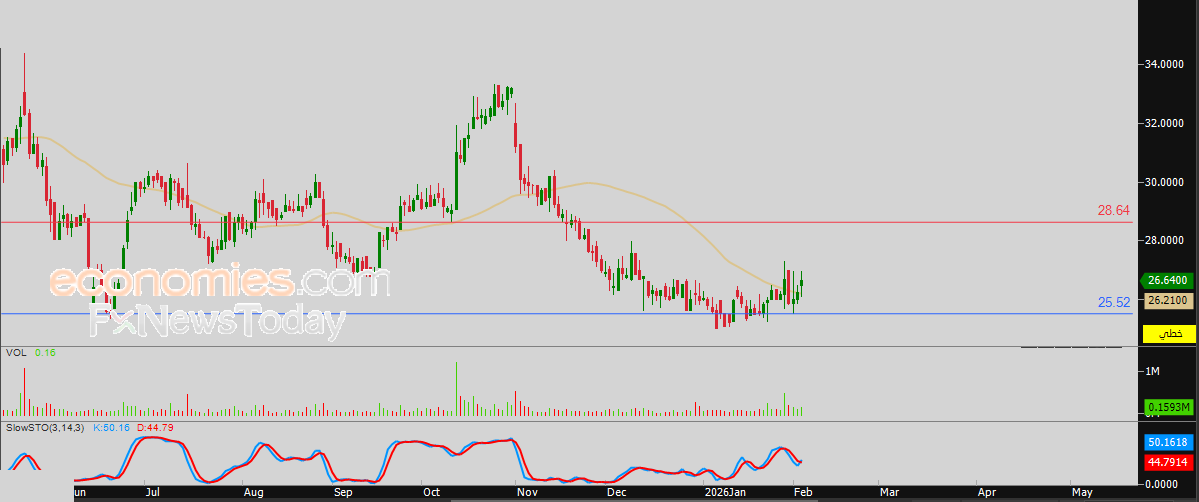Viewport: 1199px width, 502px height.
Task: Open the SlowSTO(3,14,3) indicator label
Action: coord(46,428)
